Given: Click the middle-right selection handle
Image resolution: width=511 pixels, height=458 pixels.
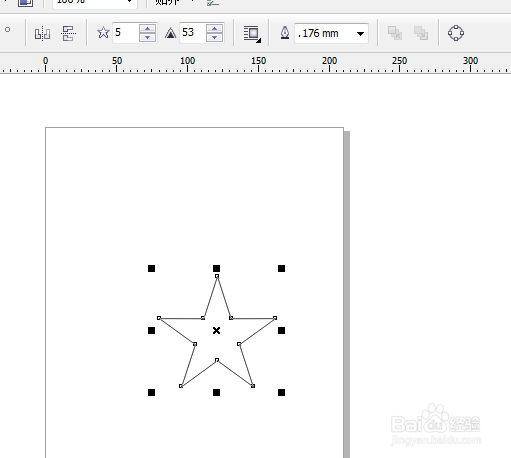Looking at the screenshot, I should (281, 330).
